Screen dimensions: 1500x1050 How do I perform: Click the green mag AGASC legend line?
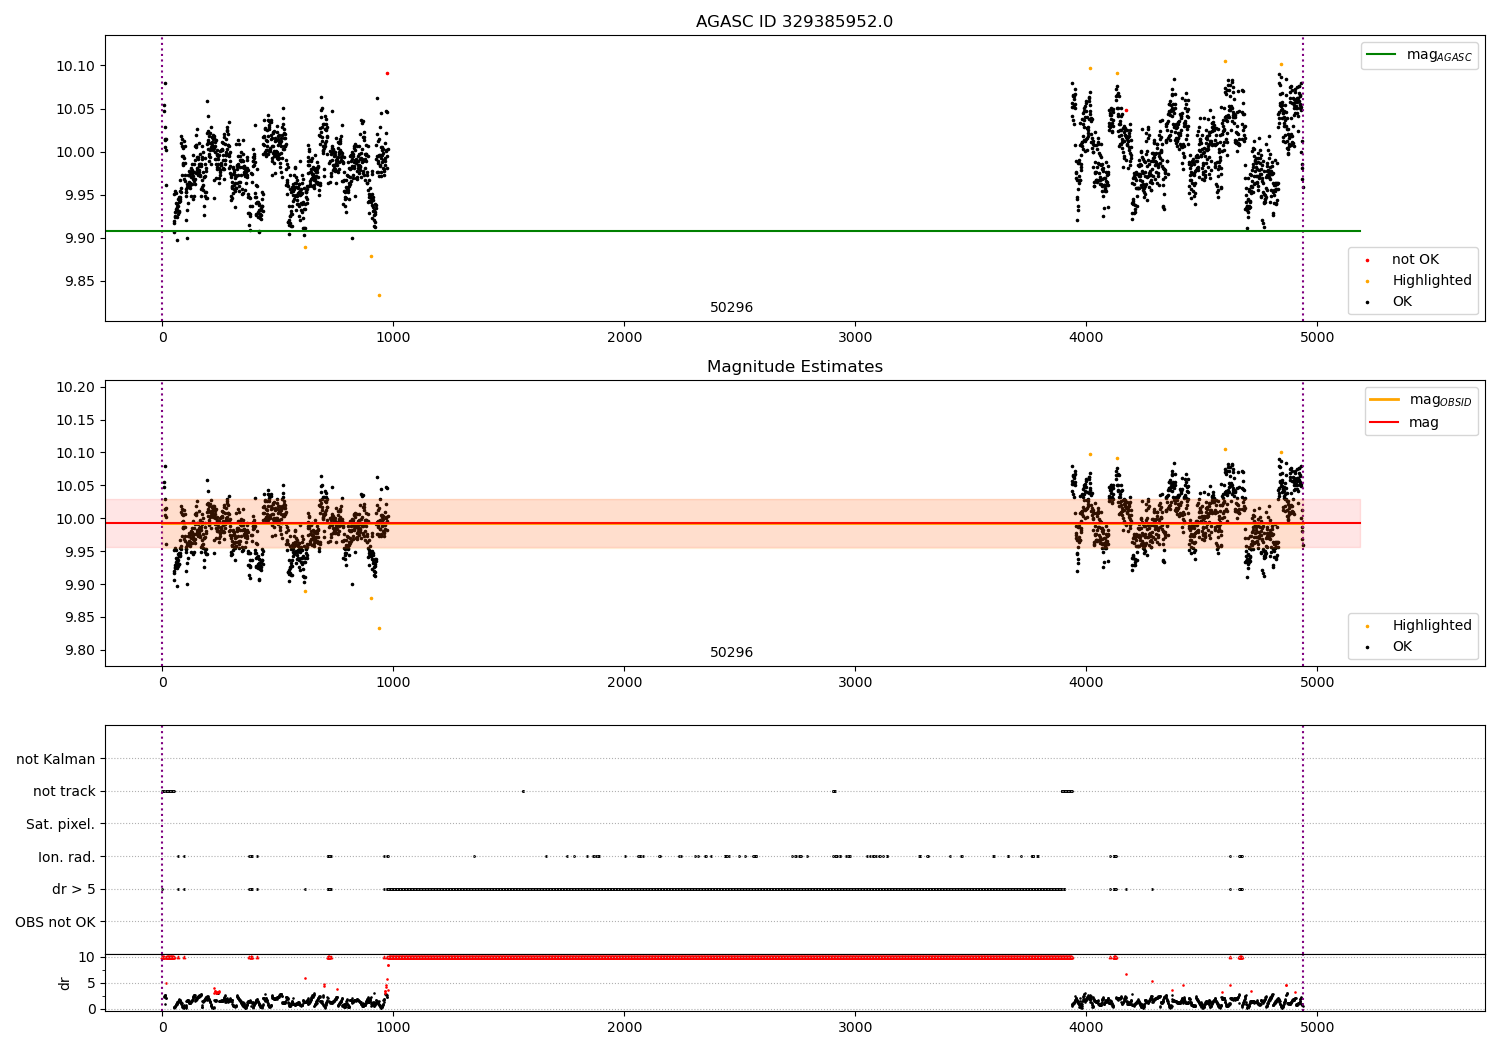(x=1382, y=54)
